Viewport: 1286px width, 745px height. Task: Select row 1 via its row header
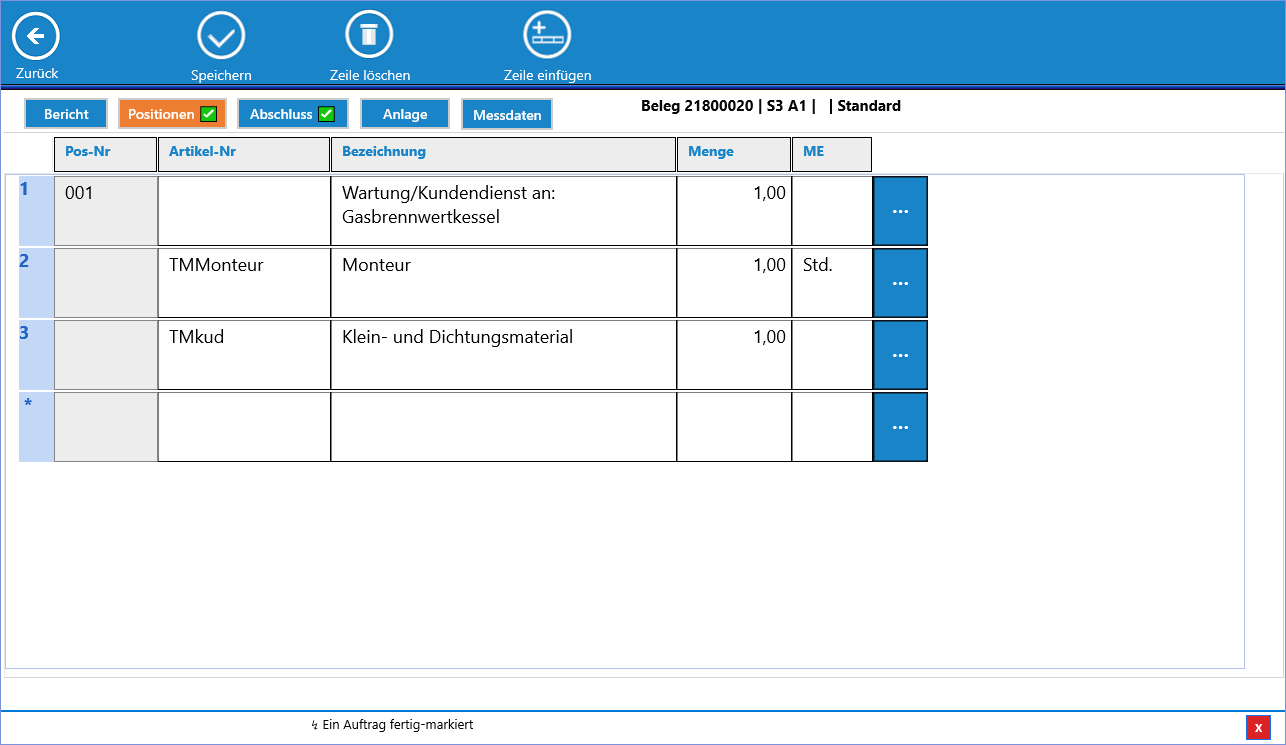click(x=36, y=211)
